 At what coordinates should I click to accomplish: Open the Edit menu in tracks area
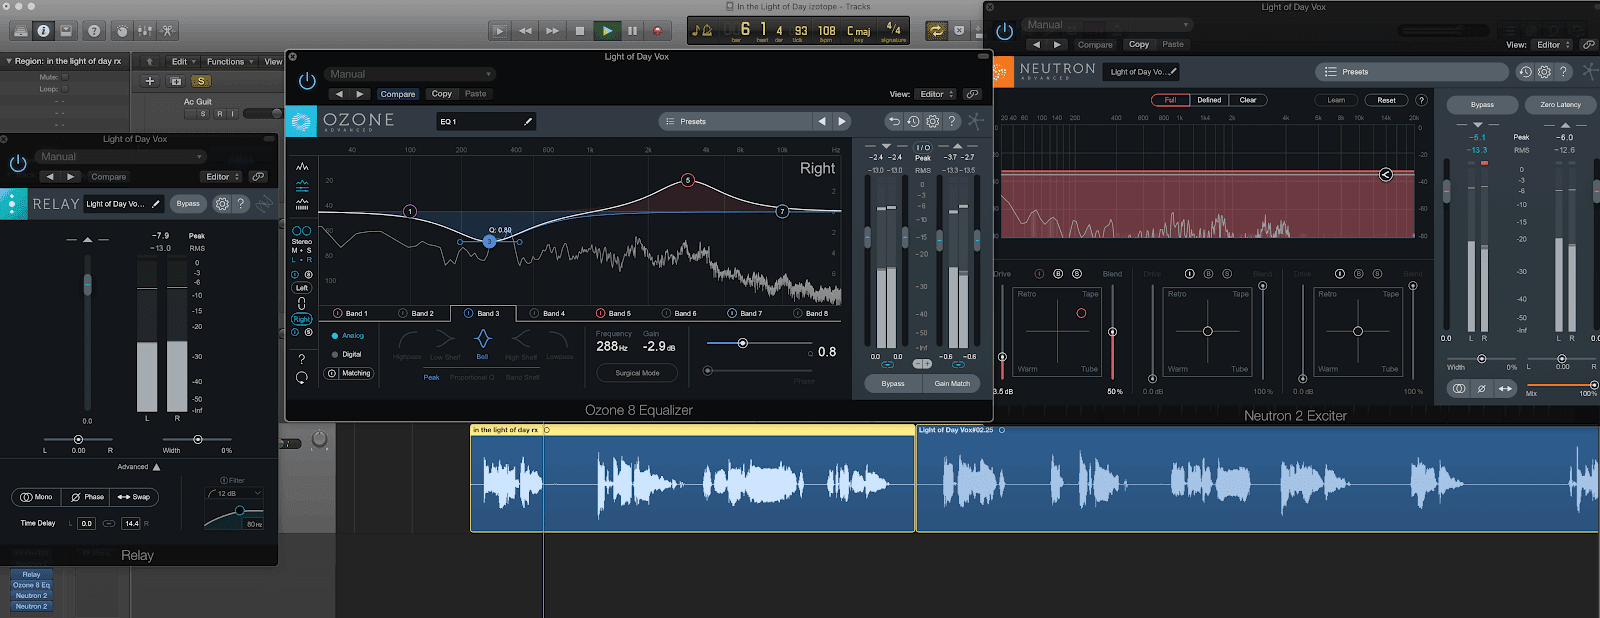183,62
